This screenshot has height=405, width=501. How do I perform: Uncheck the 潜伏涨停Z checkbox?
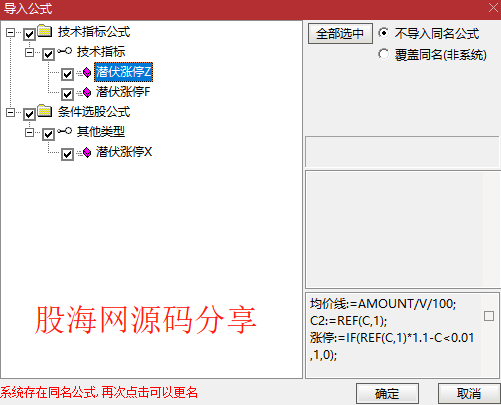[67, 74]
